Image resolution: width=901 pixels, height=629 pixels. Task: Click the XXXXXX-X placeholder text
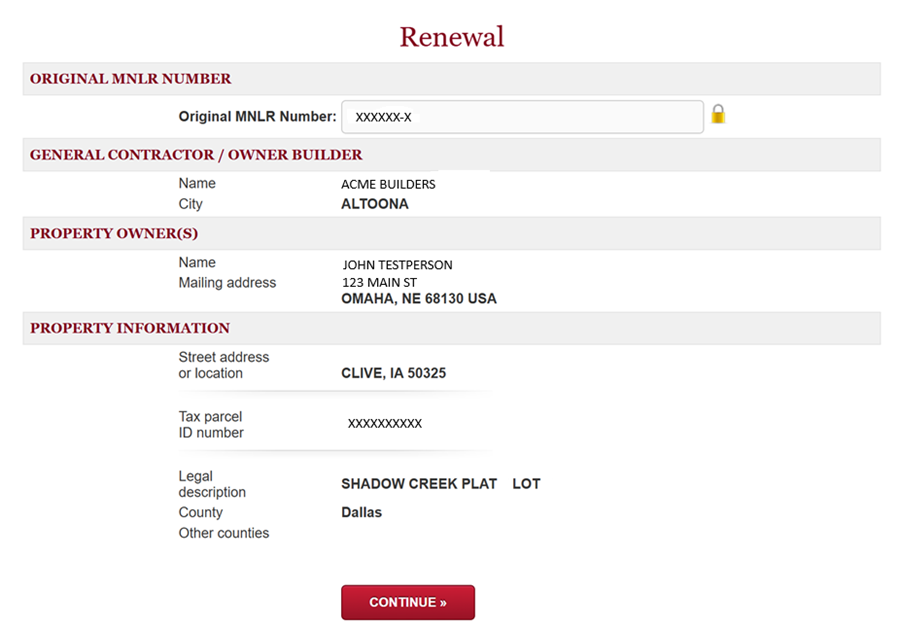(x=378, y=116)
